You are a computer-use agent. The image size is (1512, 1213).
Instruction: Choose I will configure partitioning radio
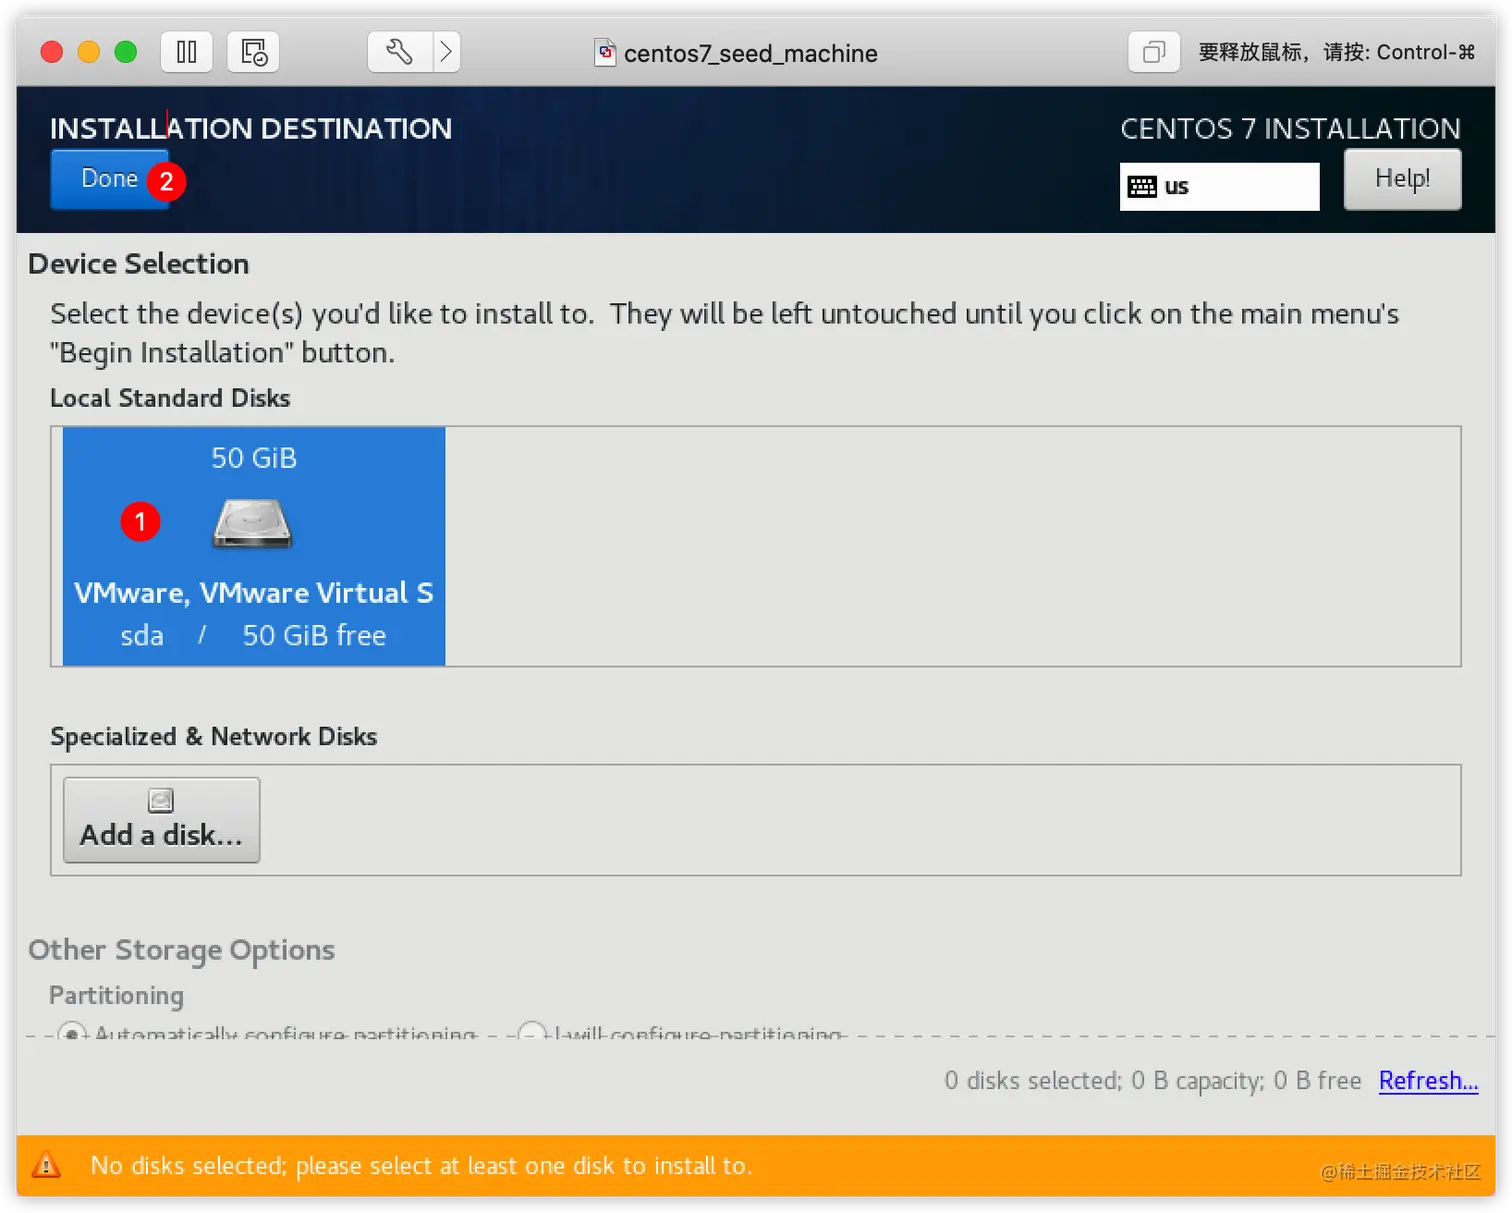click(532, 1034)
